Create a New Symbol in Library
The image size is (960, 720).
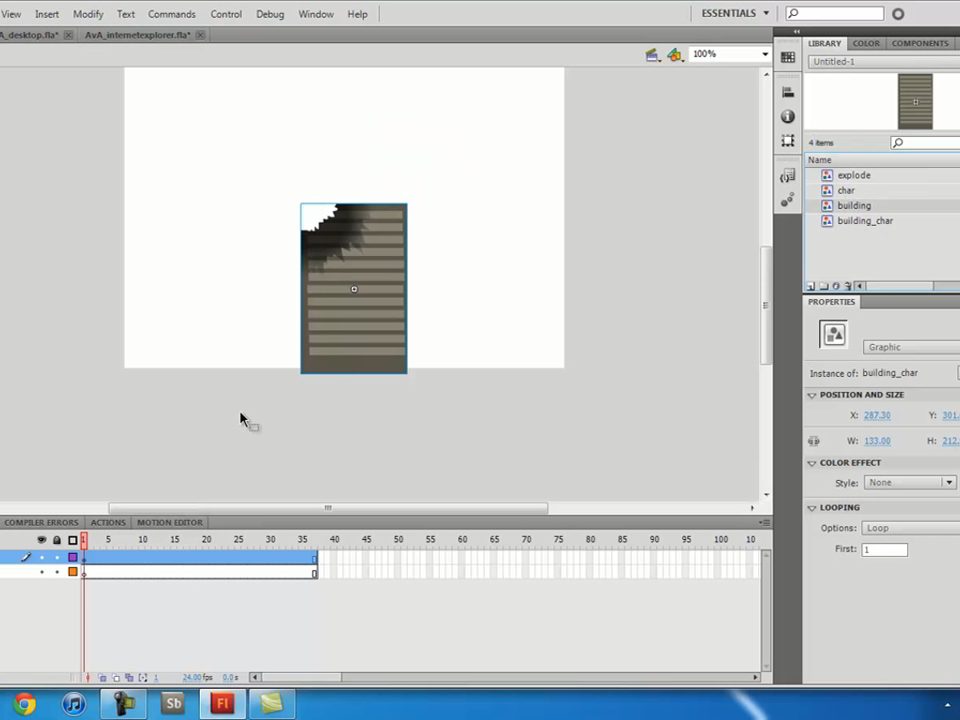coord(811,286)
